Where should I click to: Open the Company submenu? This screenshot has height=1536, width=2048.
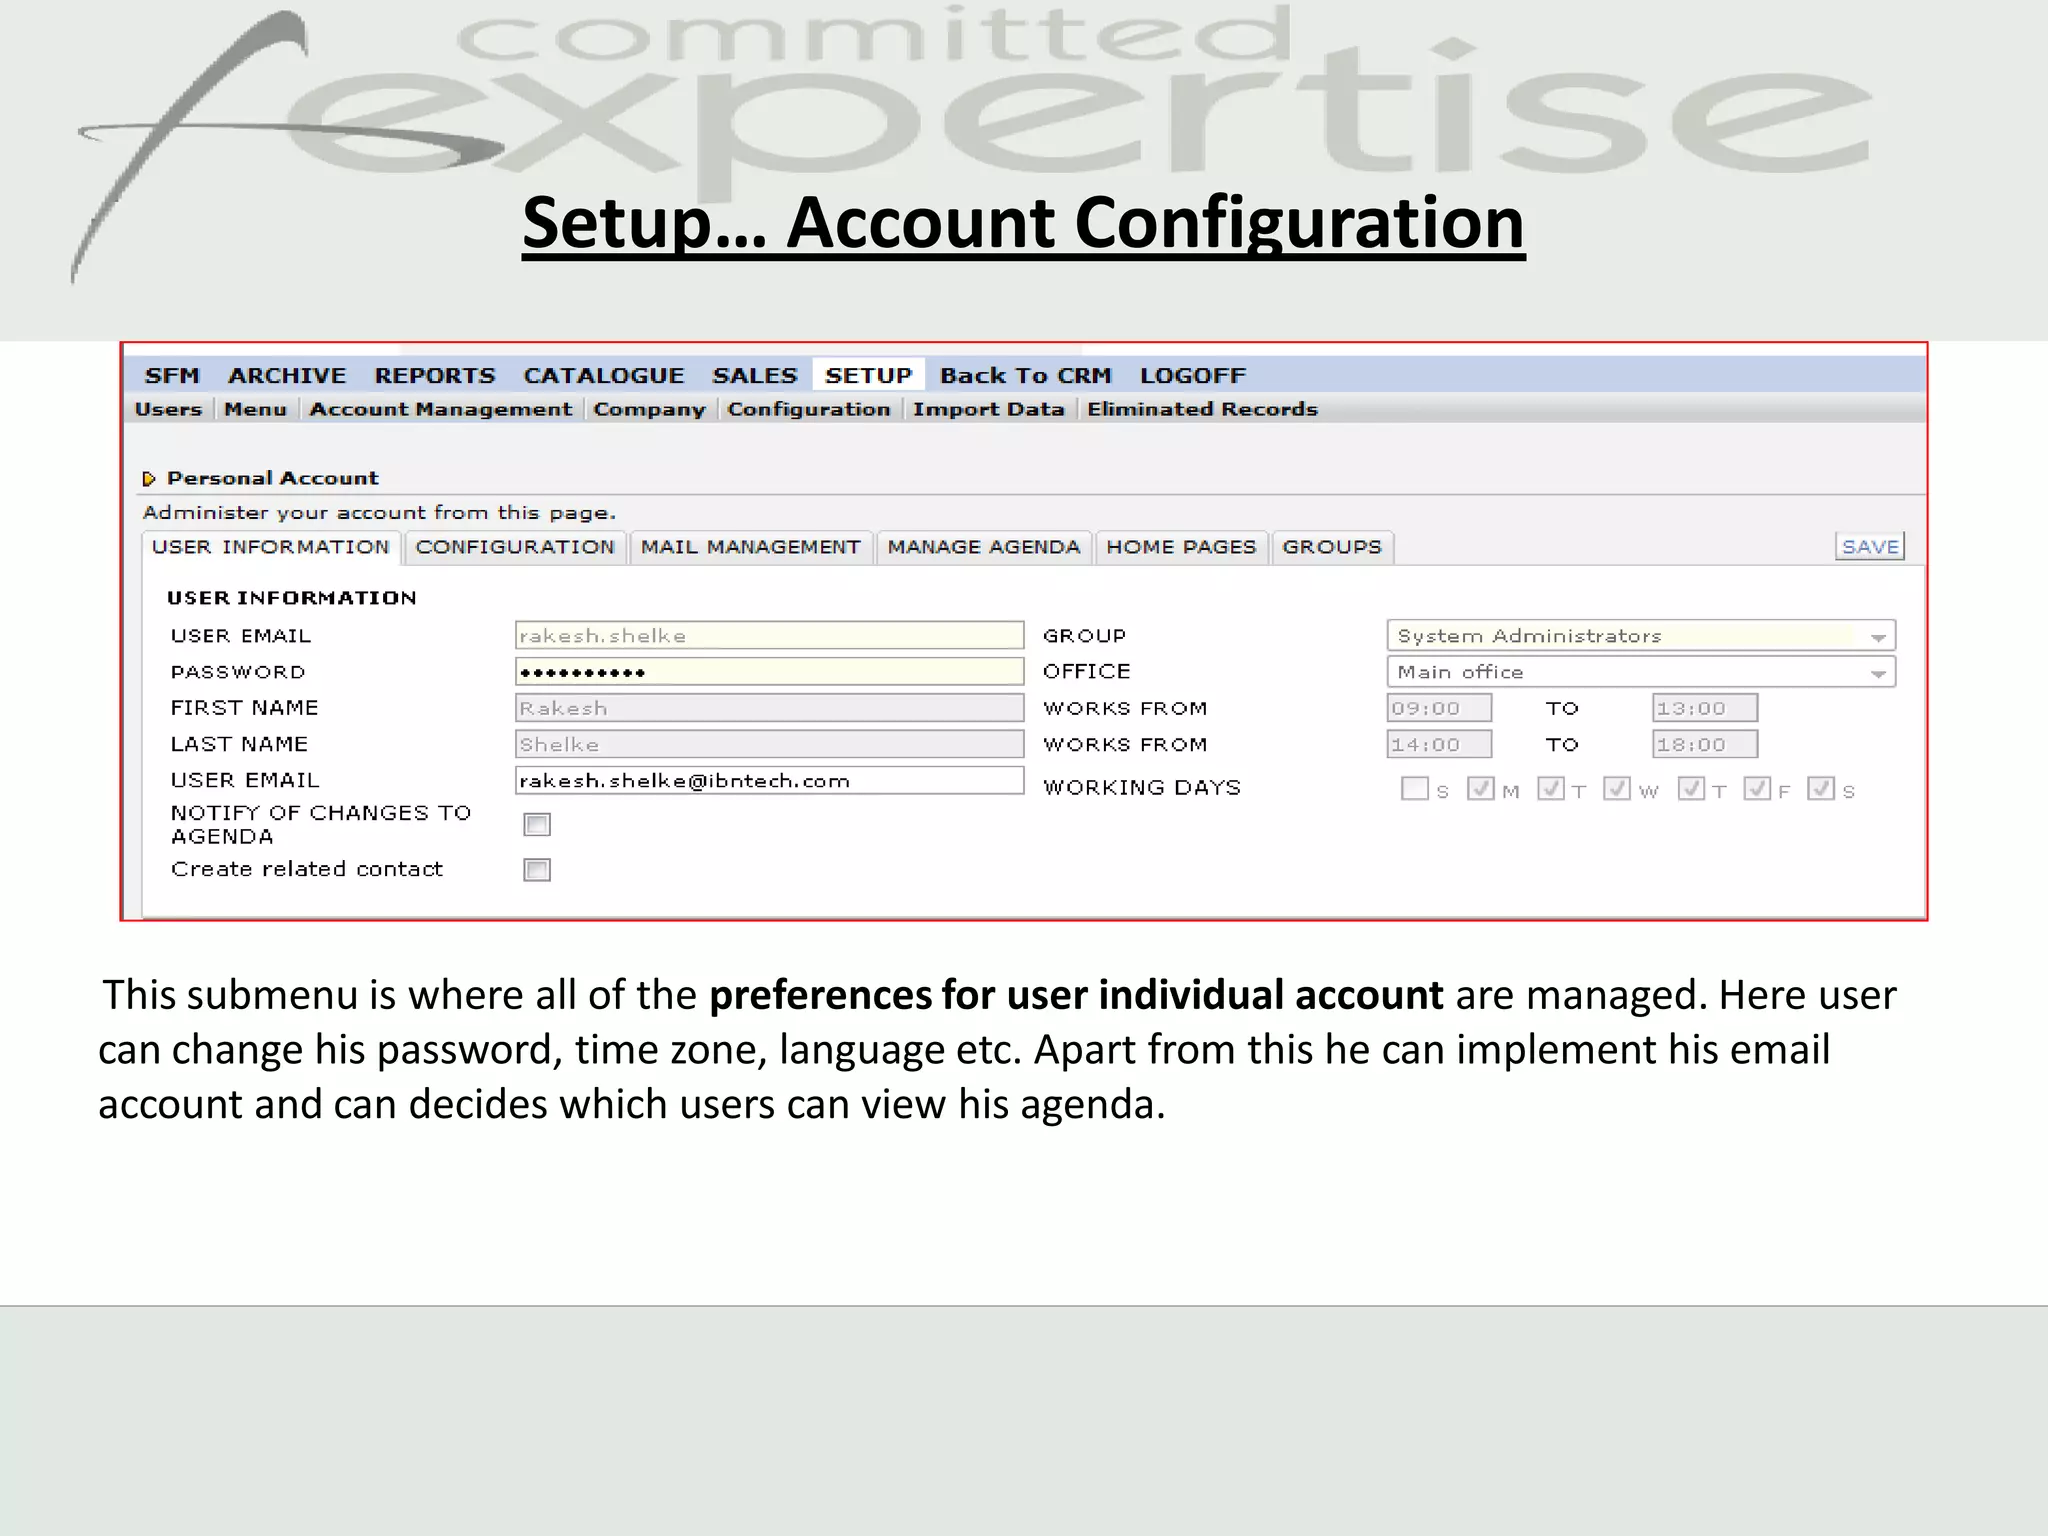click(x=650, y=409)
